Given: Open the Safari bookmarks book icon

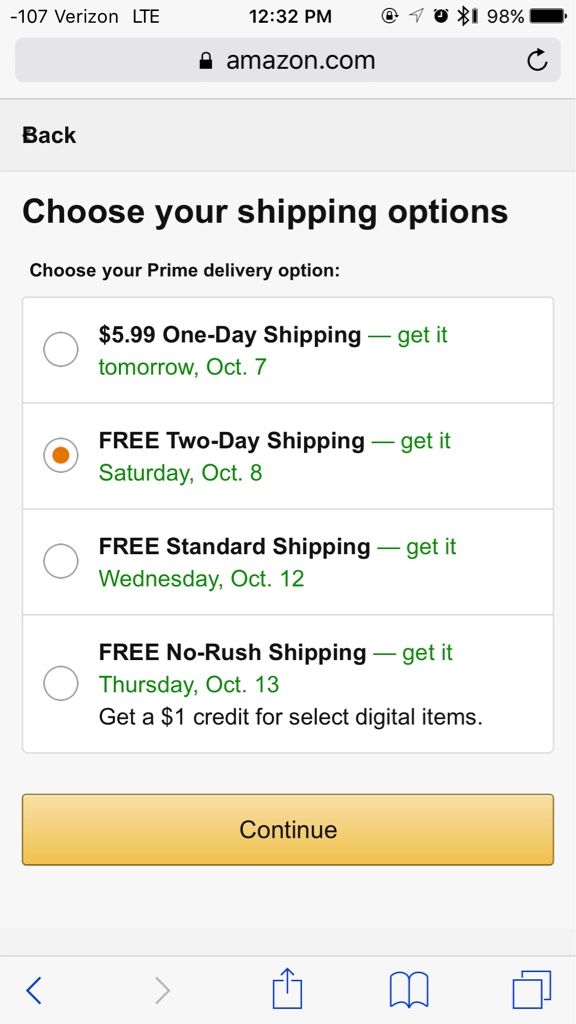Looking at the screenshot, I should (x=409, y=990).
